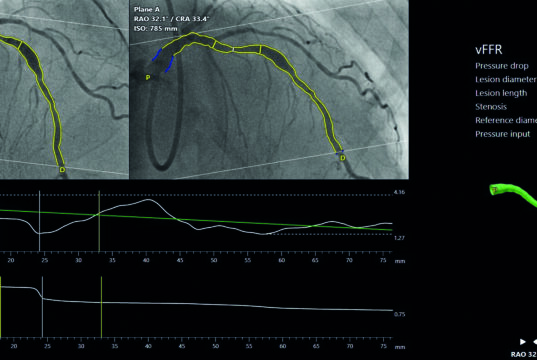The image size is (537, 360).
Task: Select the yellow marker line in the 4.16 diameter graph
Action: [99, 221]
